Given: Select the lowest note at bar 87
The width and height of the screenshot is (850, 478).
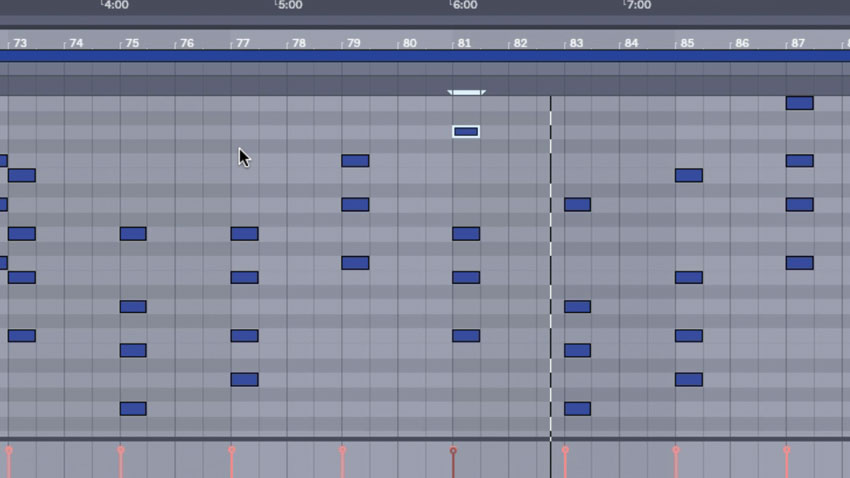Looking at the screenshot, I should (x=800, y=263).
